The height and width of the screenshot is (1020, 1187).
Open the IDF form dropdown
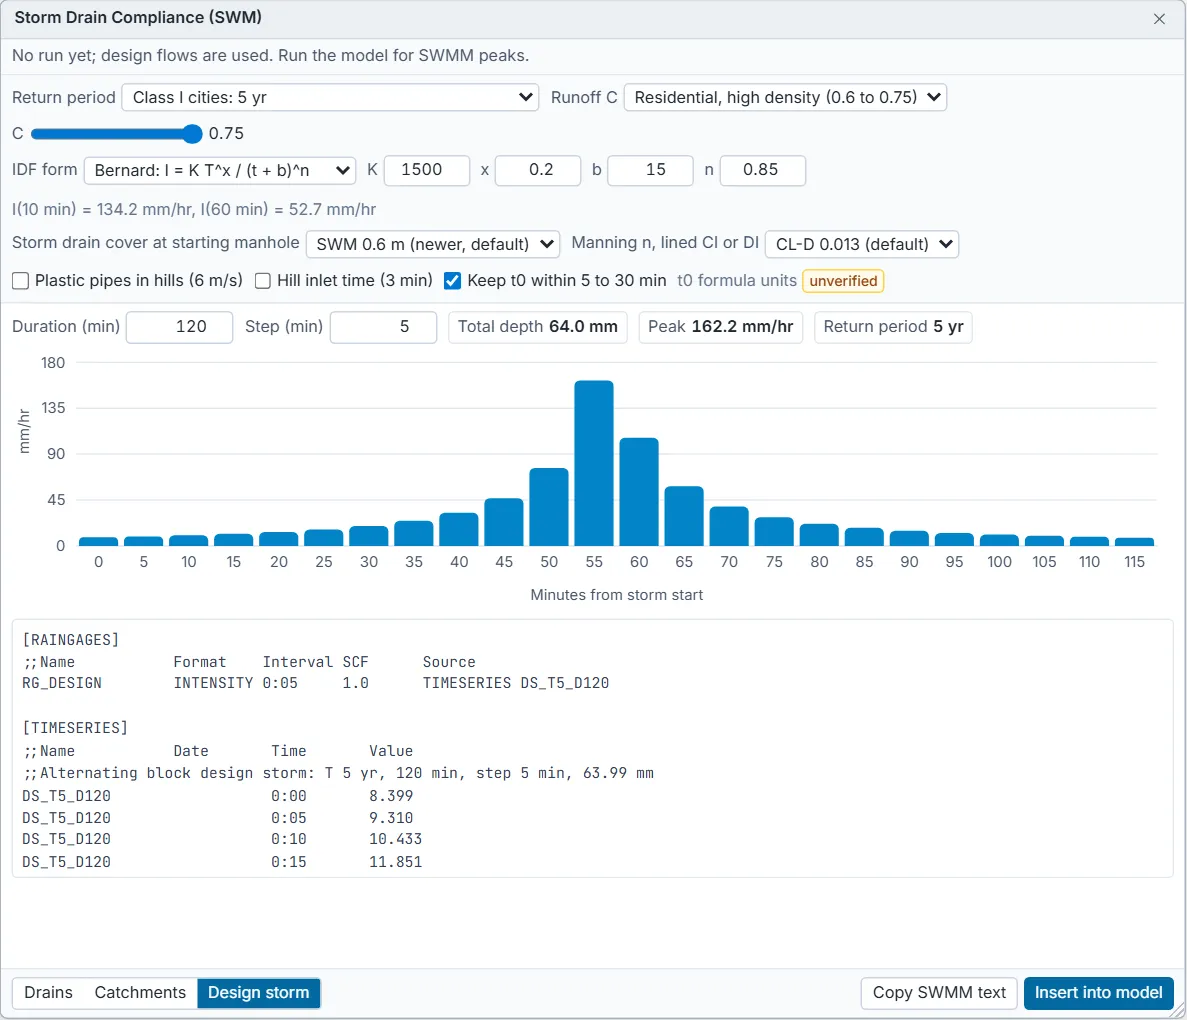pos(220,170)
